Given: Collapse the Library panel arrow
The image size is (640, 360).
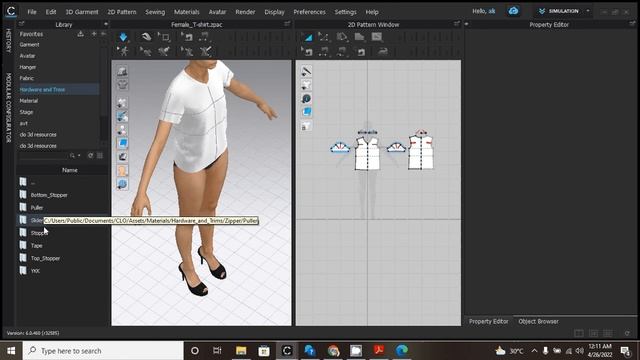Looking at the screenshot, I should pyautogui.click(x=106, y=24).
